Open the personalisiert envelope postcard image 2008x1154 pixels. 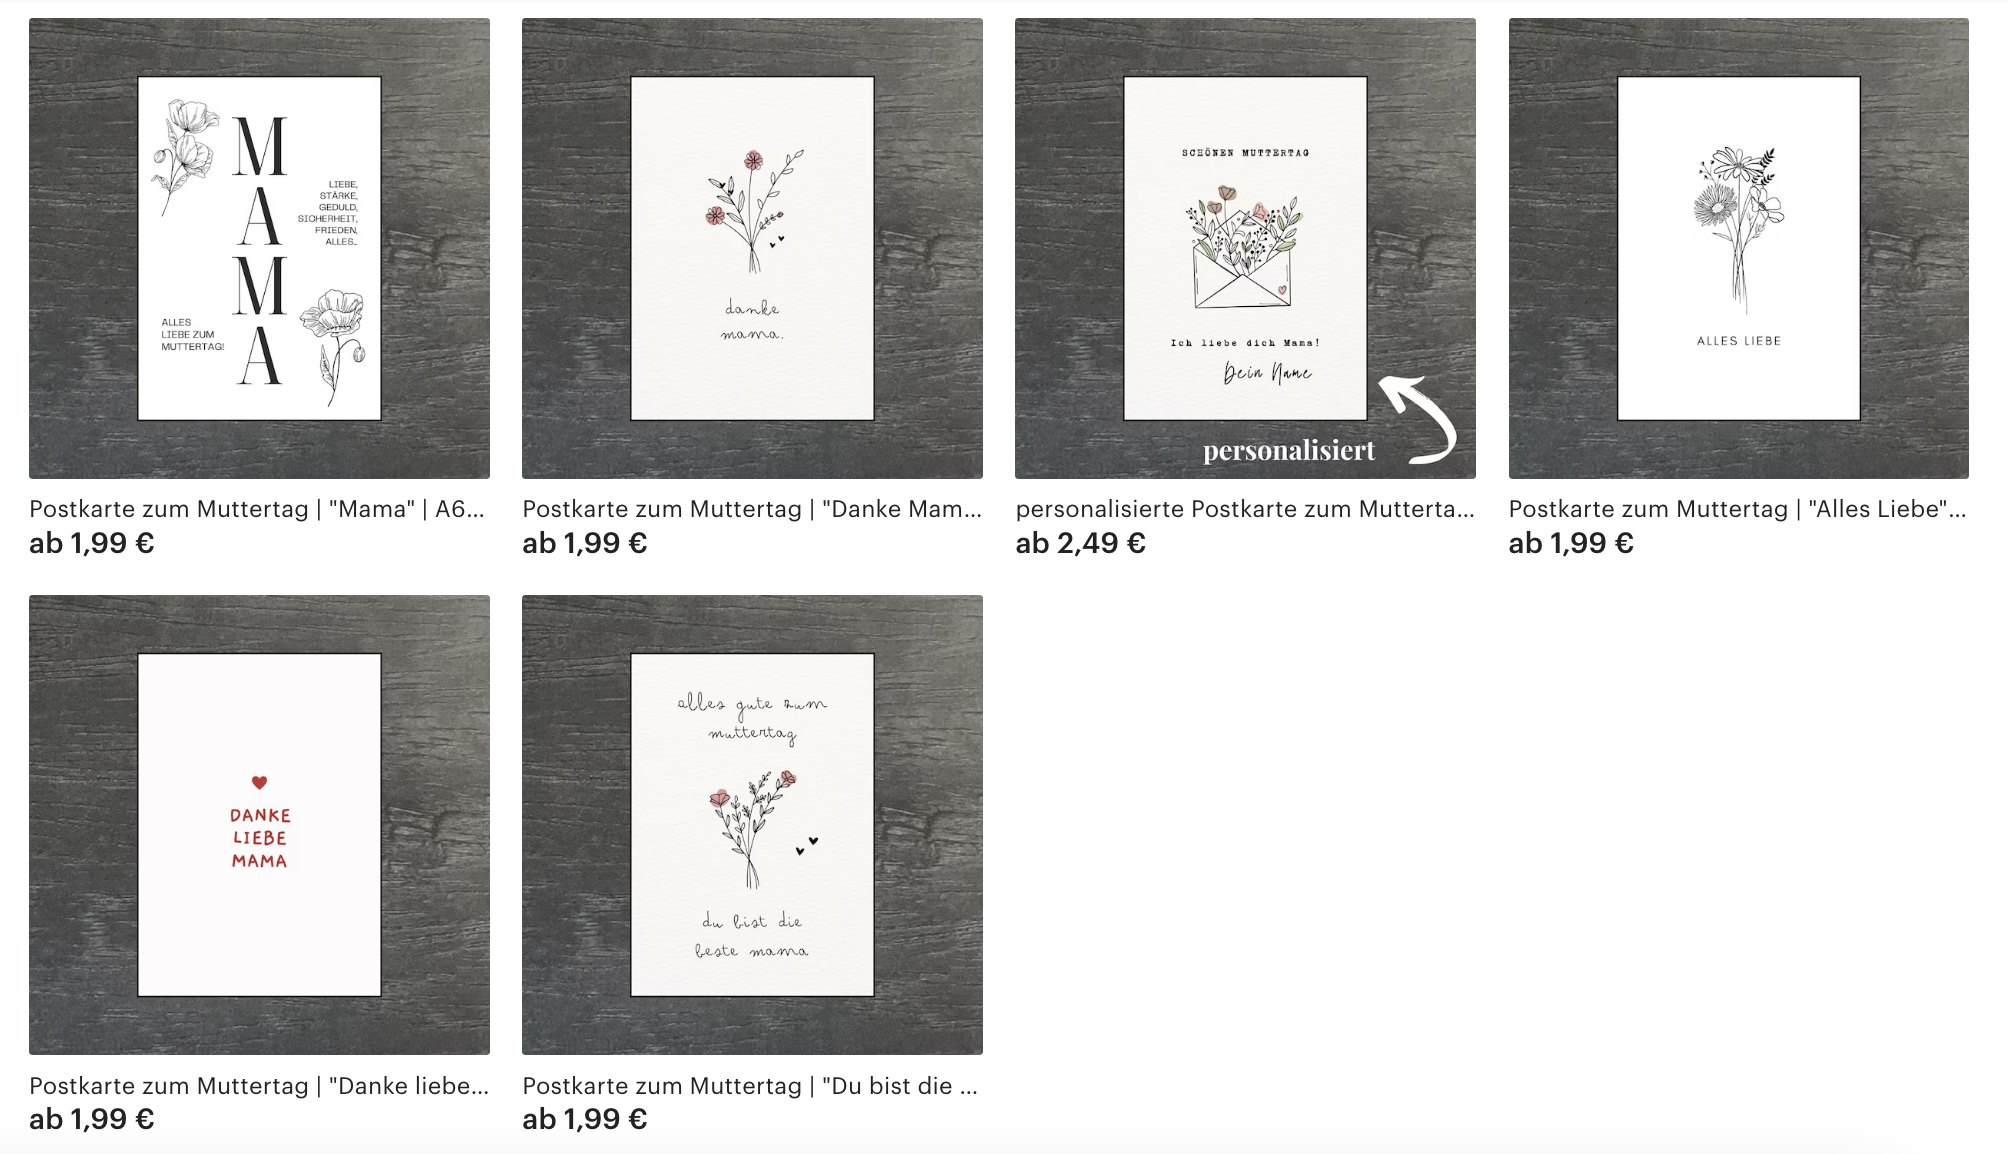1245,248
